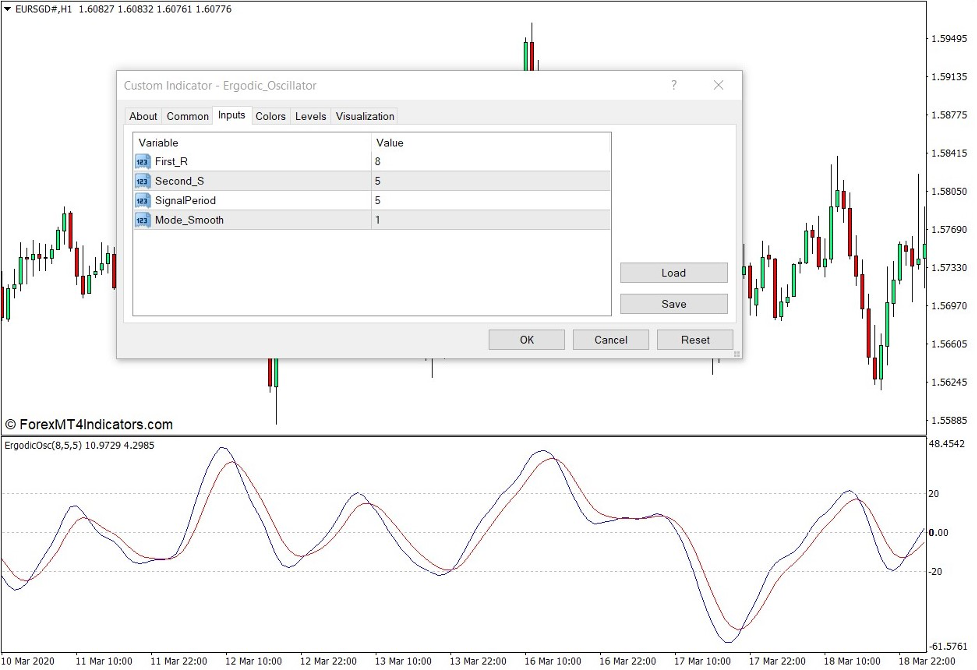
Task: Open the Visualization tab
Action: tap(365, 115)
